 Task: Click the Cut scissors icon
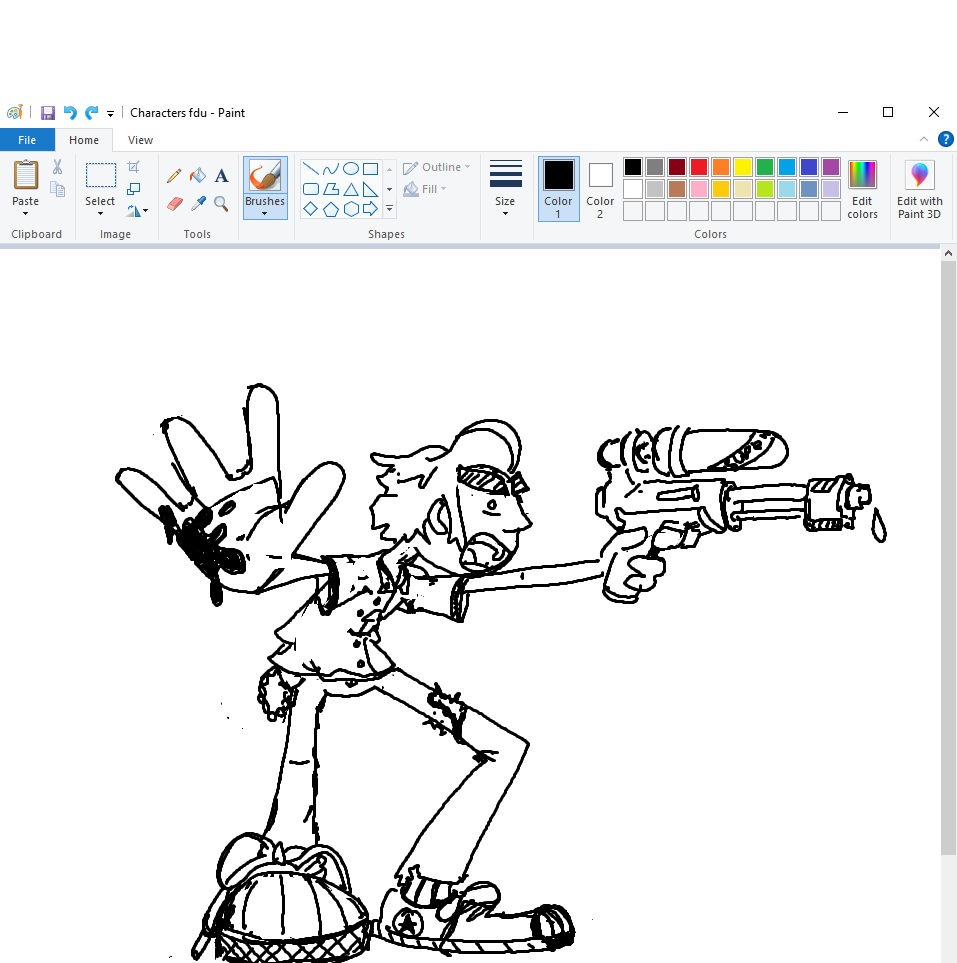tap(58, 167)
